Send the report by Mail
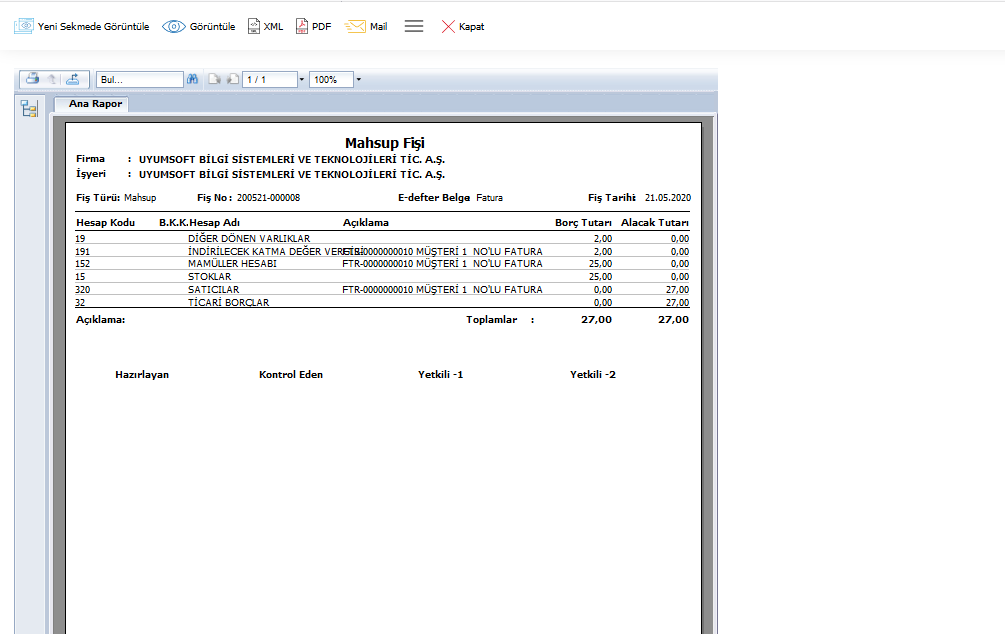The height and width of the screenshot is (634, 1005). pos(366,27)
